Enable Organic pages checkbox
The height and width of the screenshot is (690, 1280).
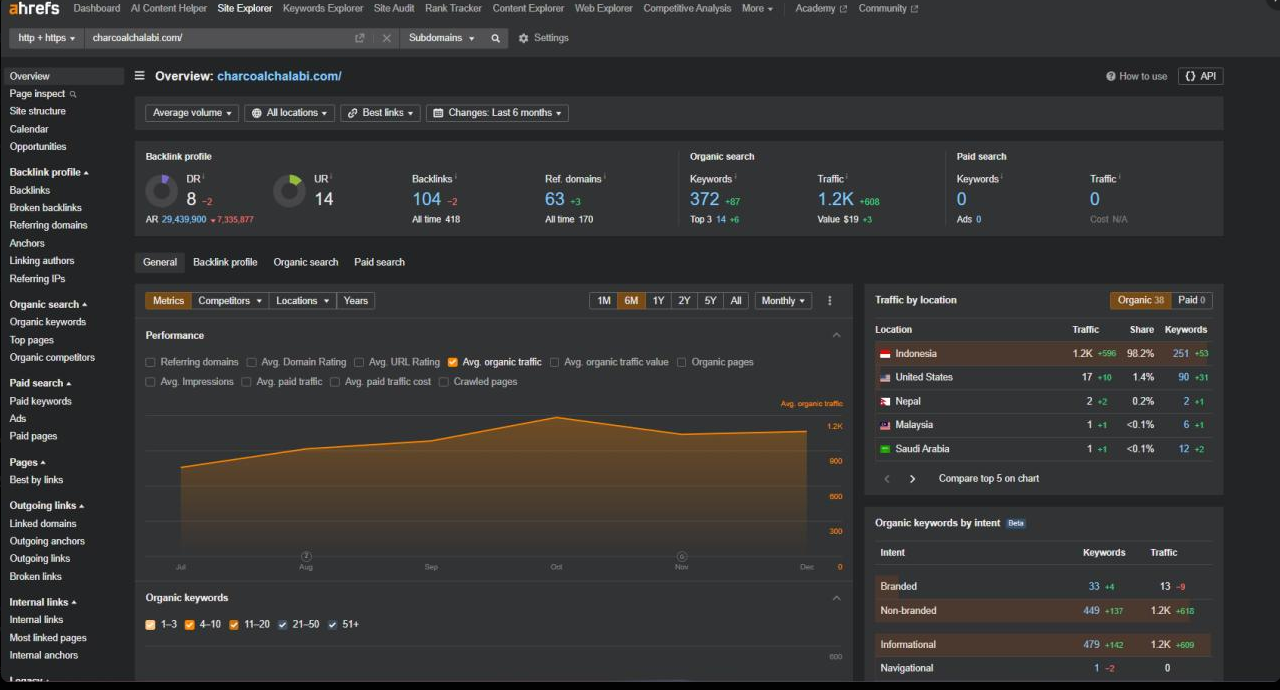[682, 363]
